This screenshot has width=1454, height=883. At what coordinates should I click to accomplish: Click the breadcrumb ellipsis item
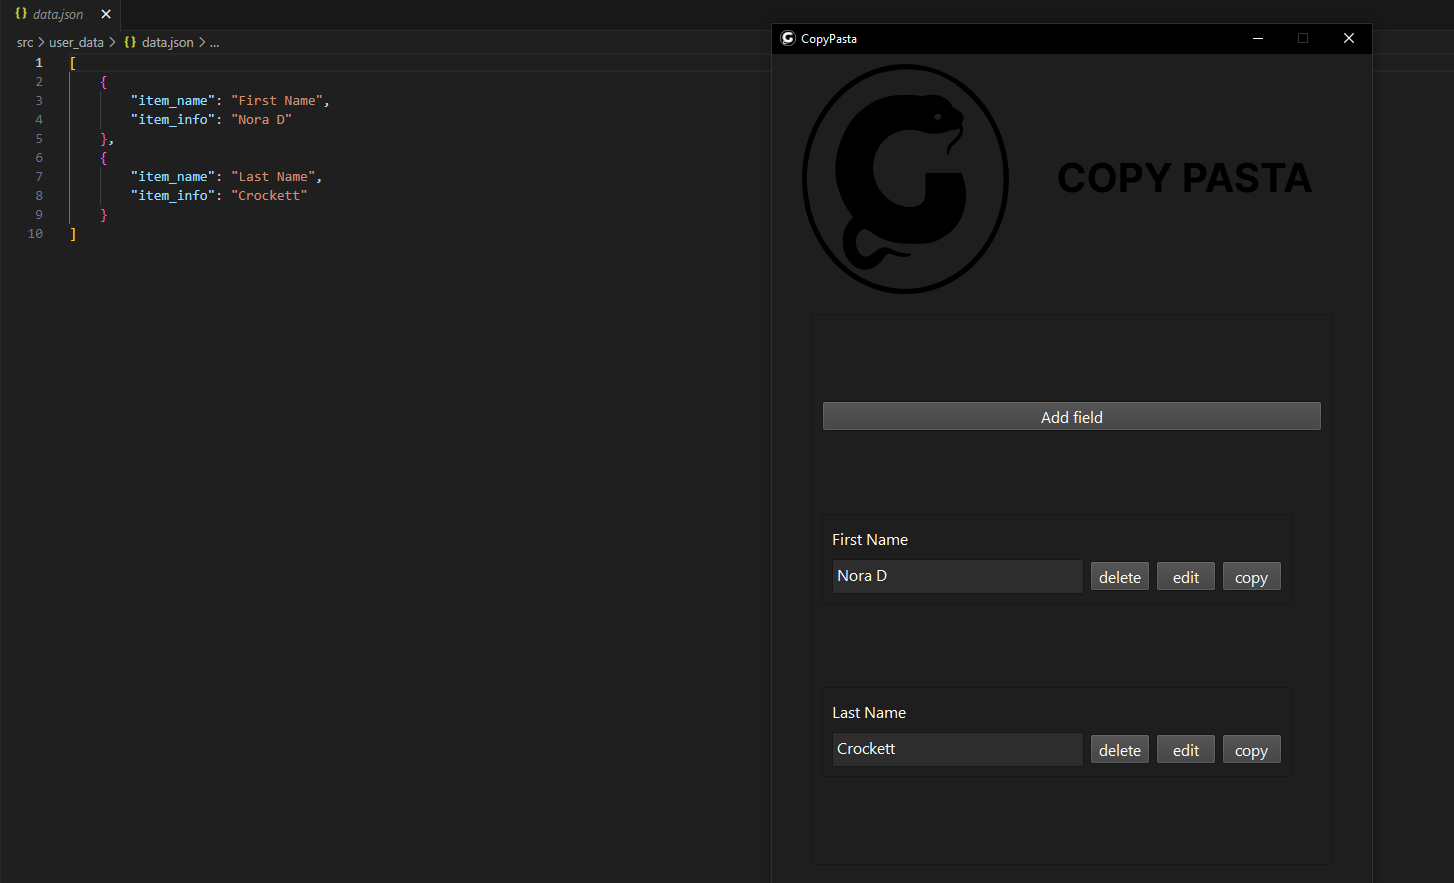click(x=214, y=42)
